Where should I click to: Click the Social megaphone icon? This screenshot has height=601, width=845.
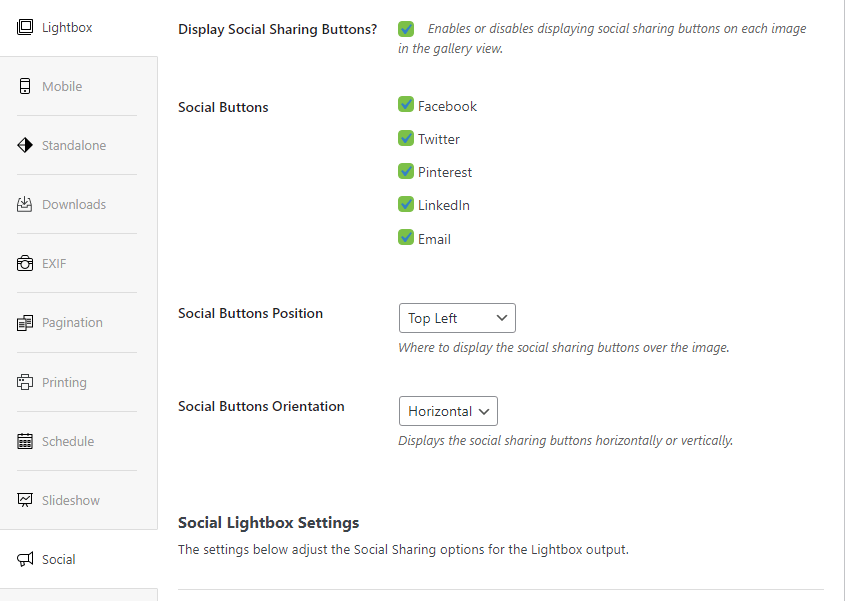pos(25,559)
